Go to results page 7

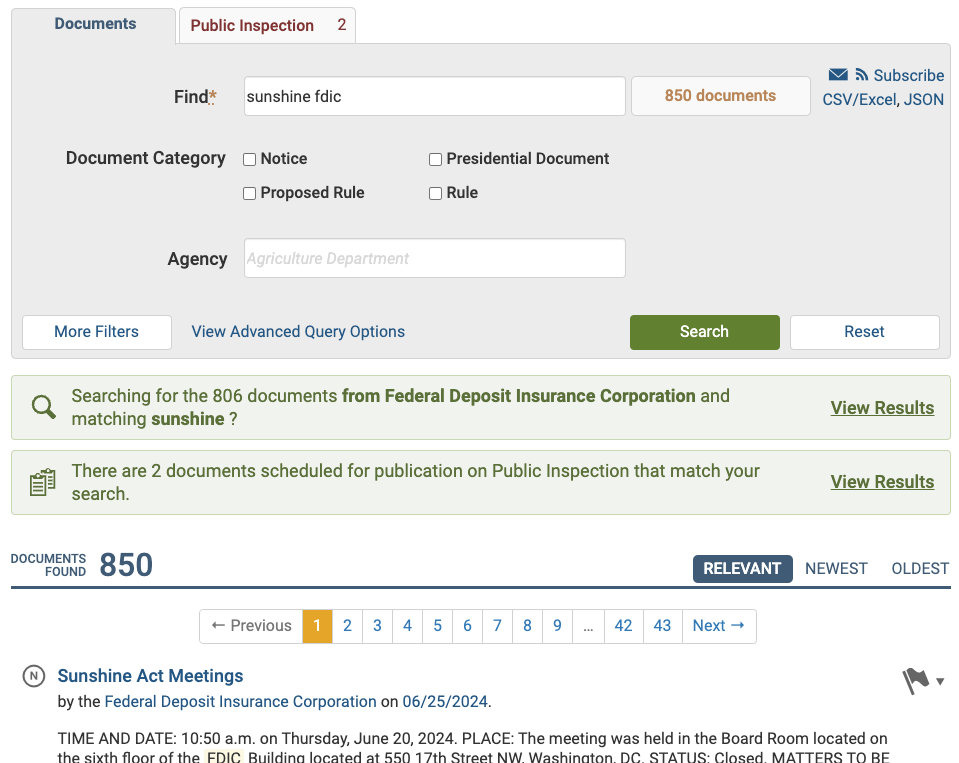click(497, 626)
